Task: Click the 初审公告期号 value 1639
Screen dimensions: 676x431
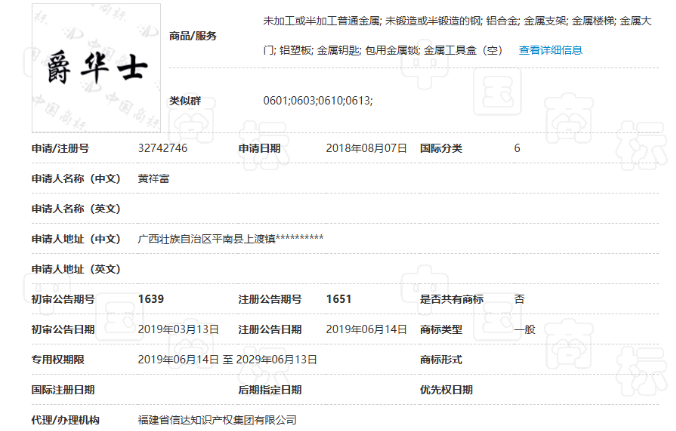Action: [x=151, y=299]
